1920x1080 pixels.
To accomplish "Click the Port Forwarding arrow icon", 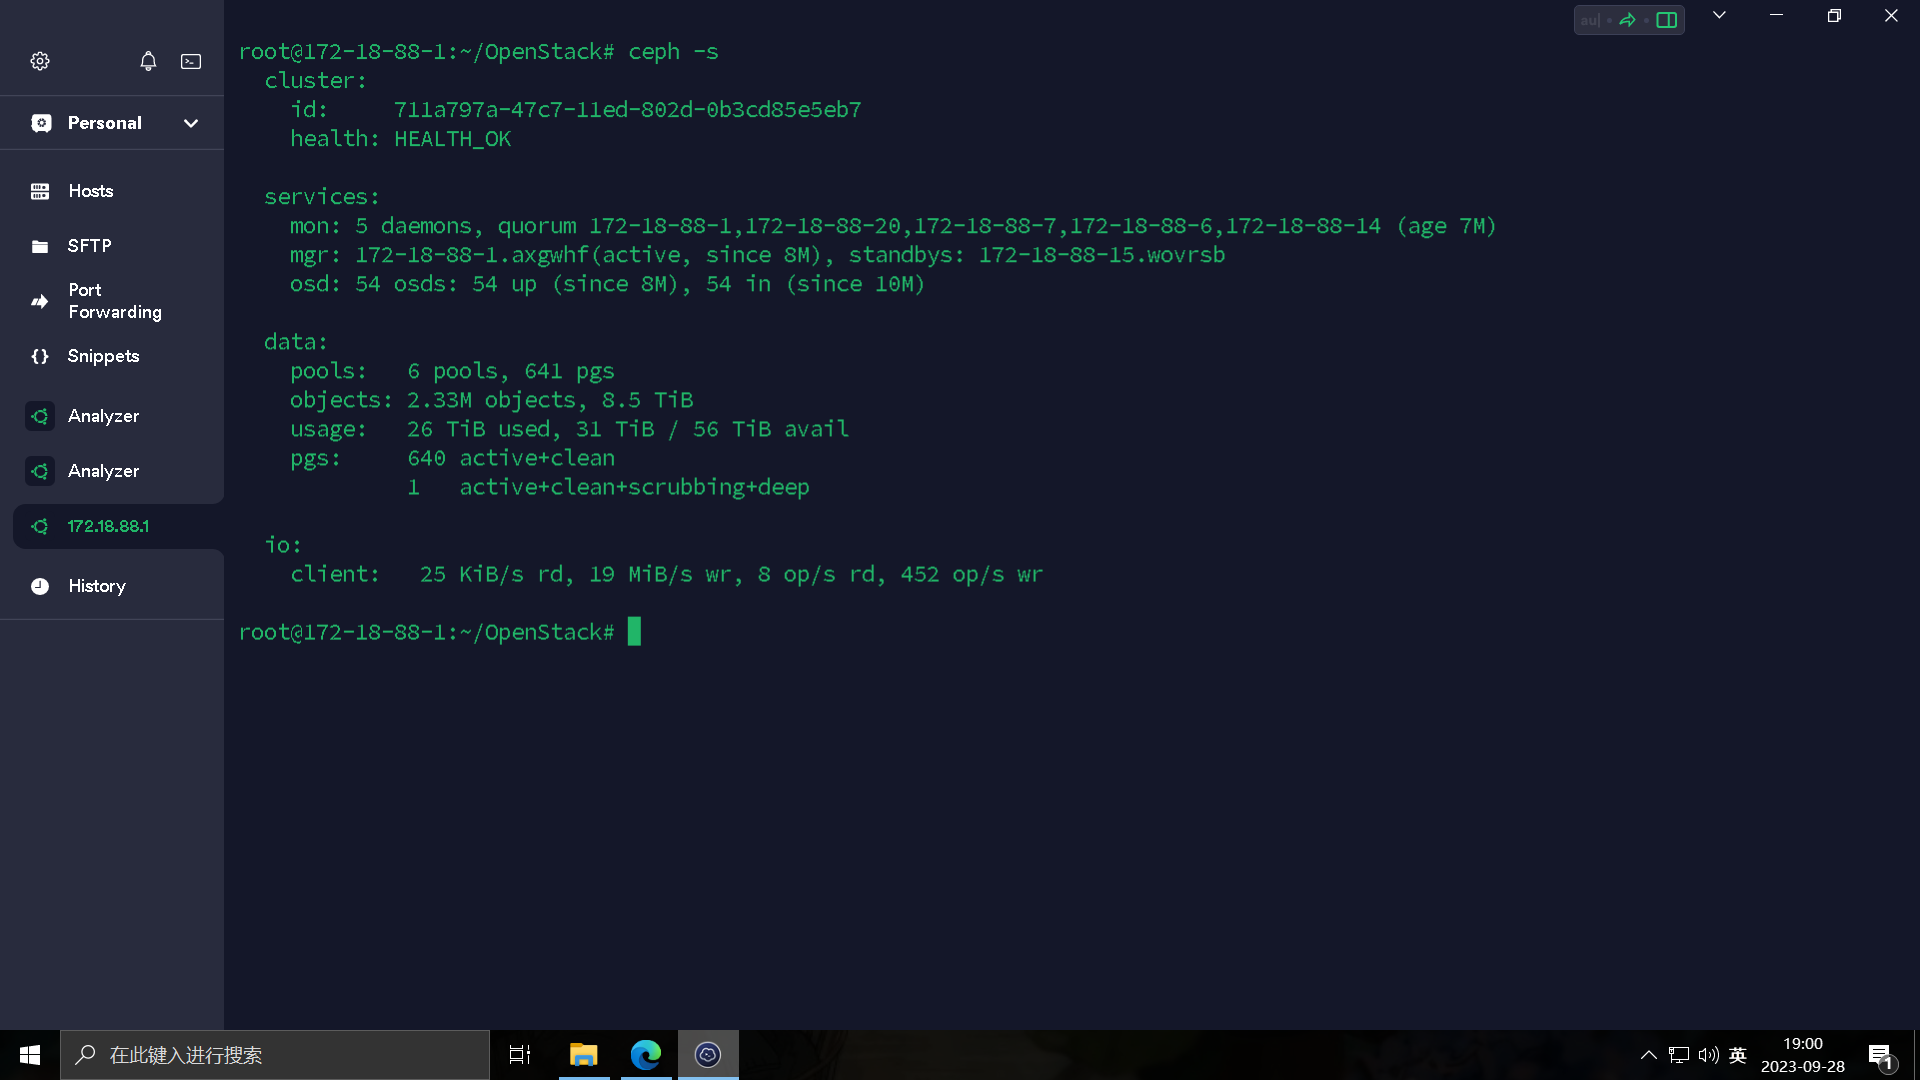I will click(40, 301).
